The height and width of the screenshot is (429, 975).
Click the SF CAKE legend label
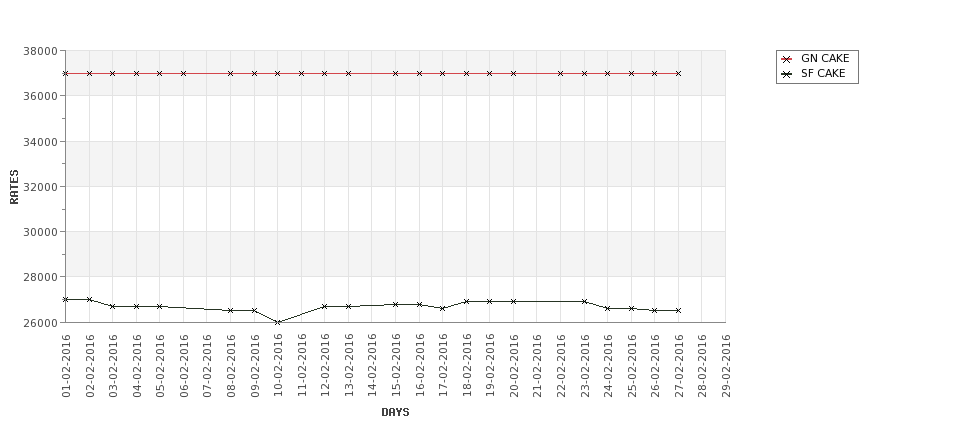823,73
